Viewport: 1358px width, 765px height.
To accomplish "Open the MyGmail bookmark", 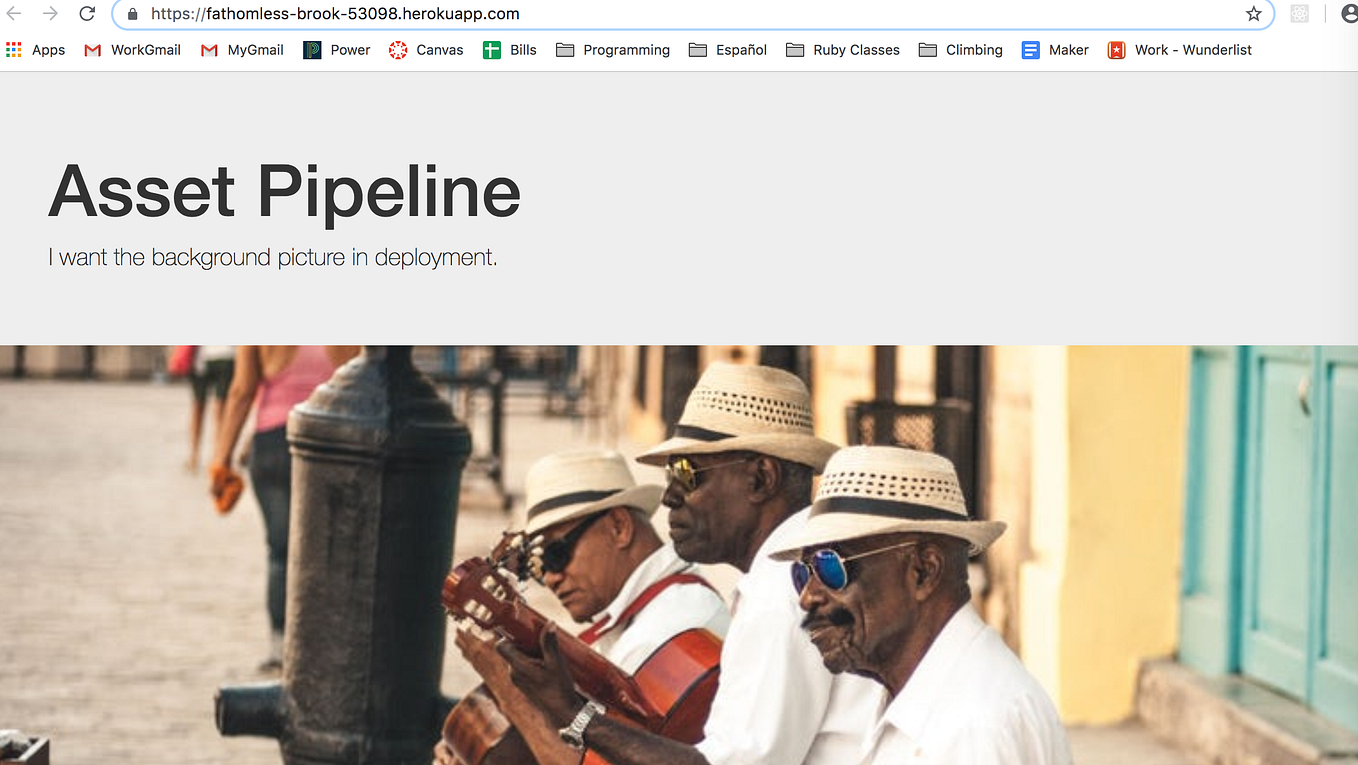I will point(242,50).
